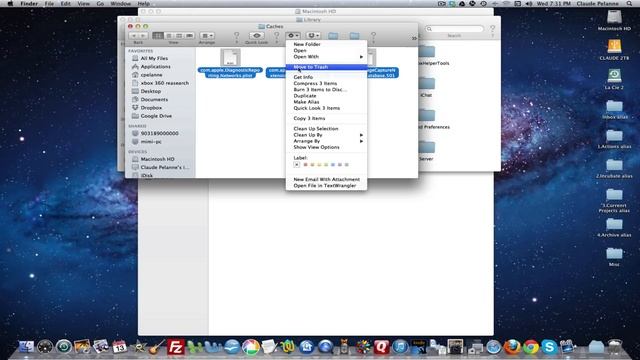
Task: Select 4.Archive alias desktop folder
Action: 614,227
